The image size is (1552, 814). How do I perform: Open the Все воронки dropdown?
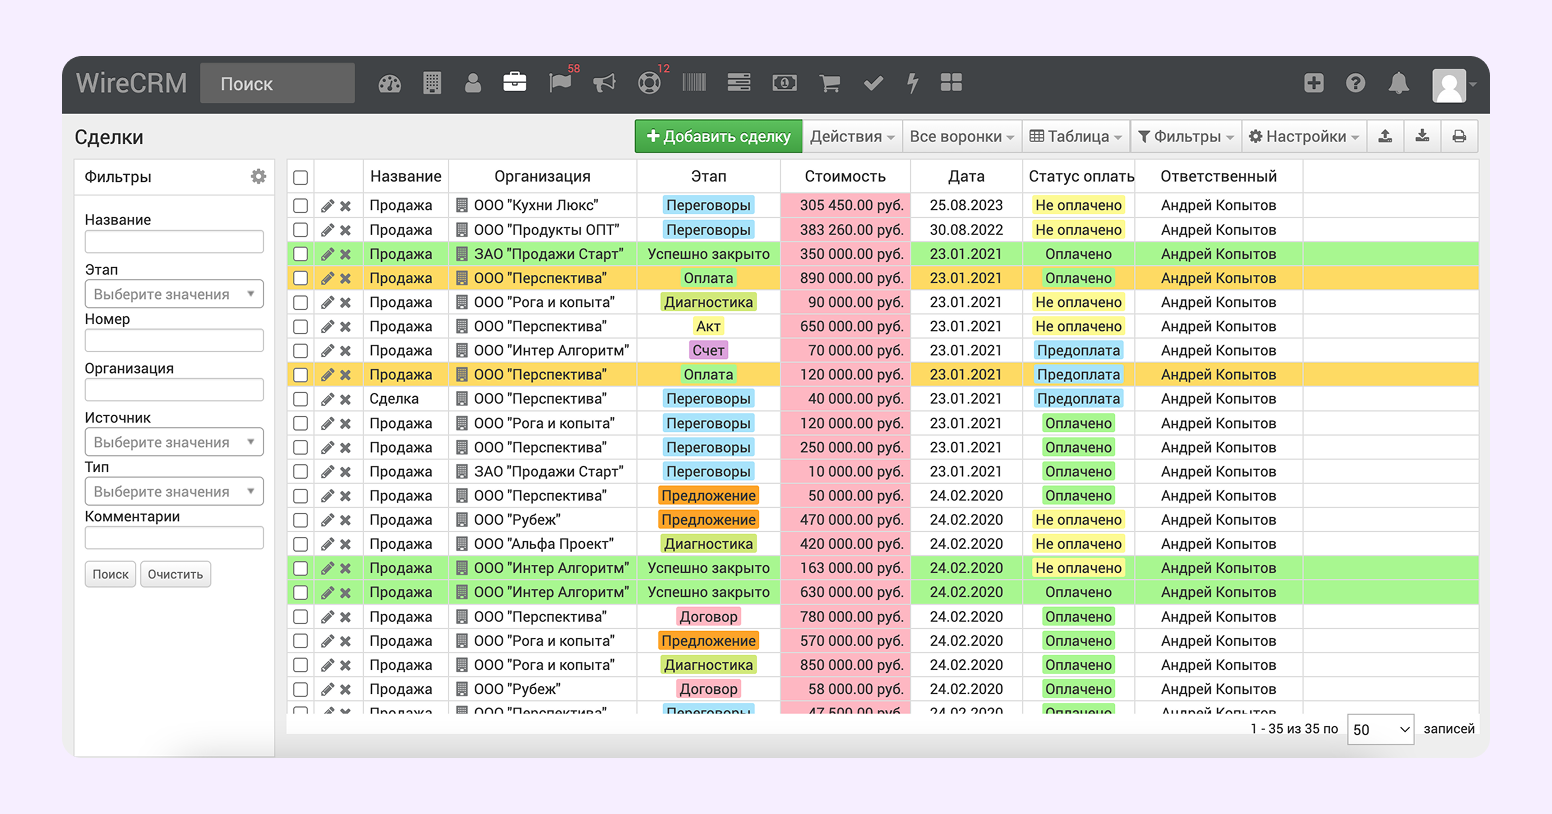tap(961, 136)
